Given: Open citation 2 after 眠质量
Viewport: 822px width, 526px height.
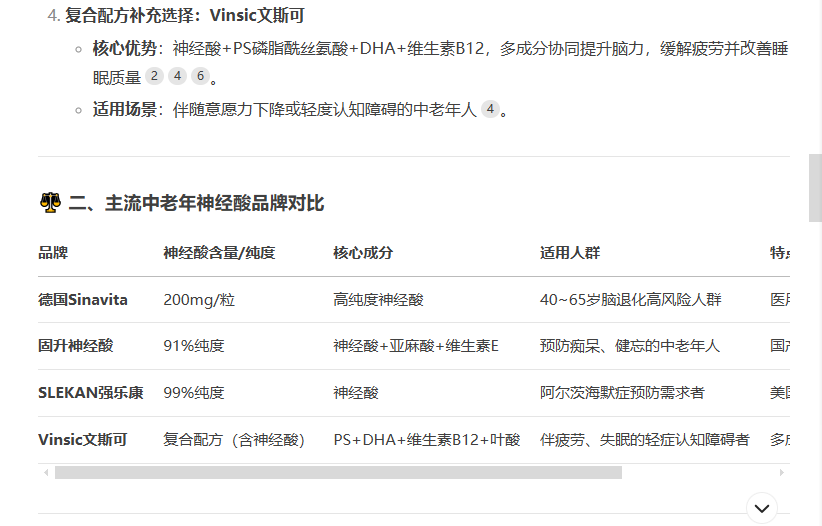Looking at the screenshot, I should (154, 76).
